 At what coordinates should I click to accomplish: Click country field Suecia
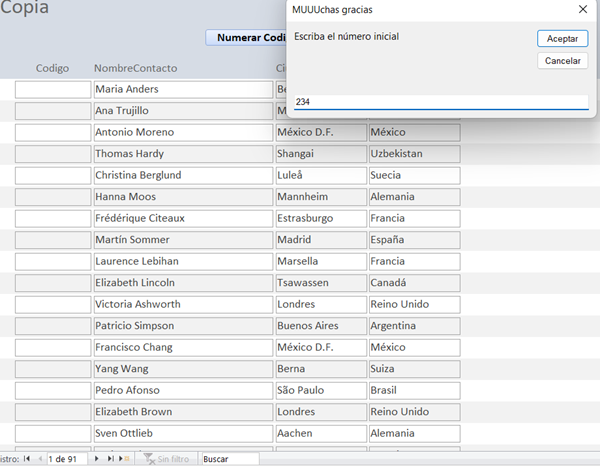coord(414,175)
